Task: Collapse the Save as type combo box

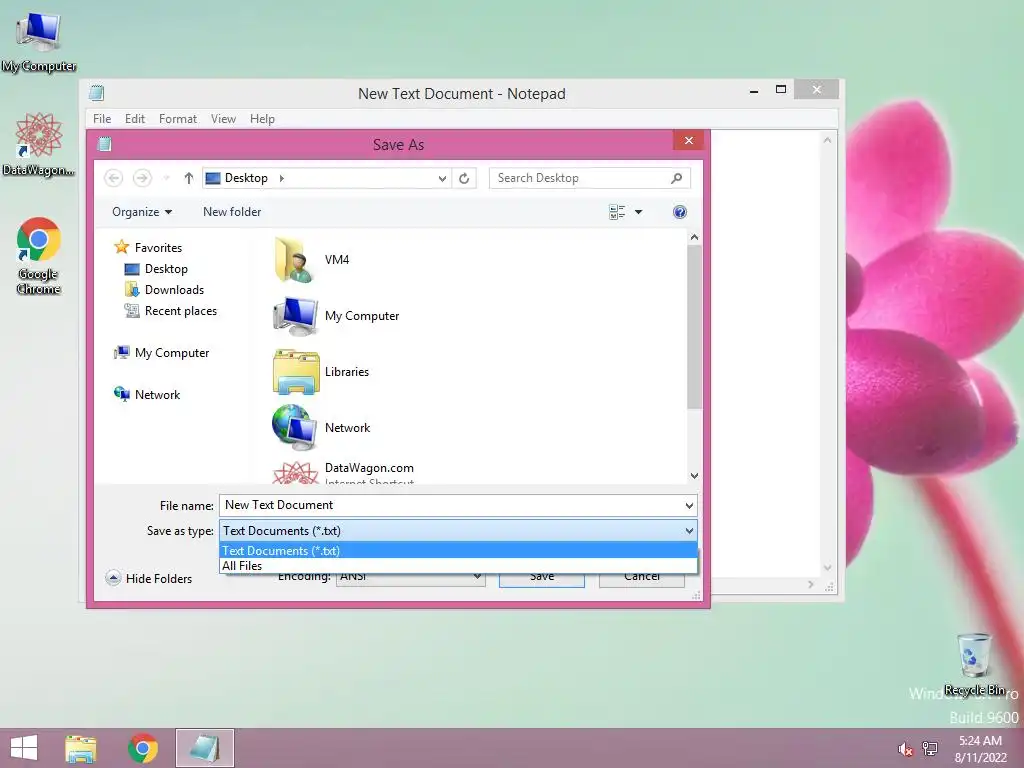Action: (x=689, y=531)
